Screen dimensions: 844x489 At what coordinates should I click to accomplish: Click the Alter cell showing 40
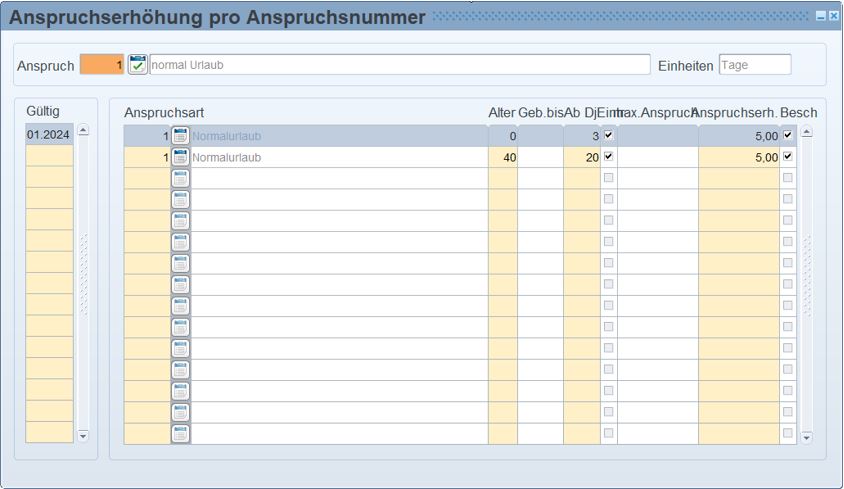click(x=503, y=157)
